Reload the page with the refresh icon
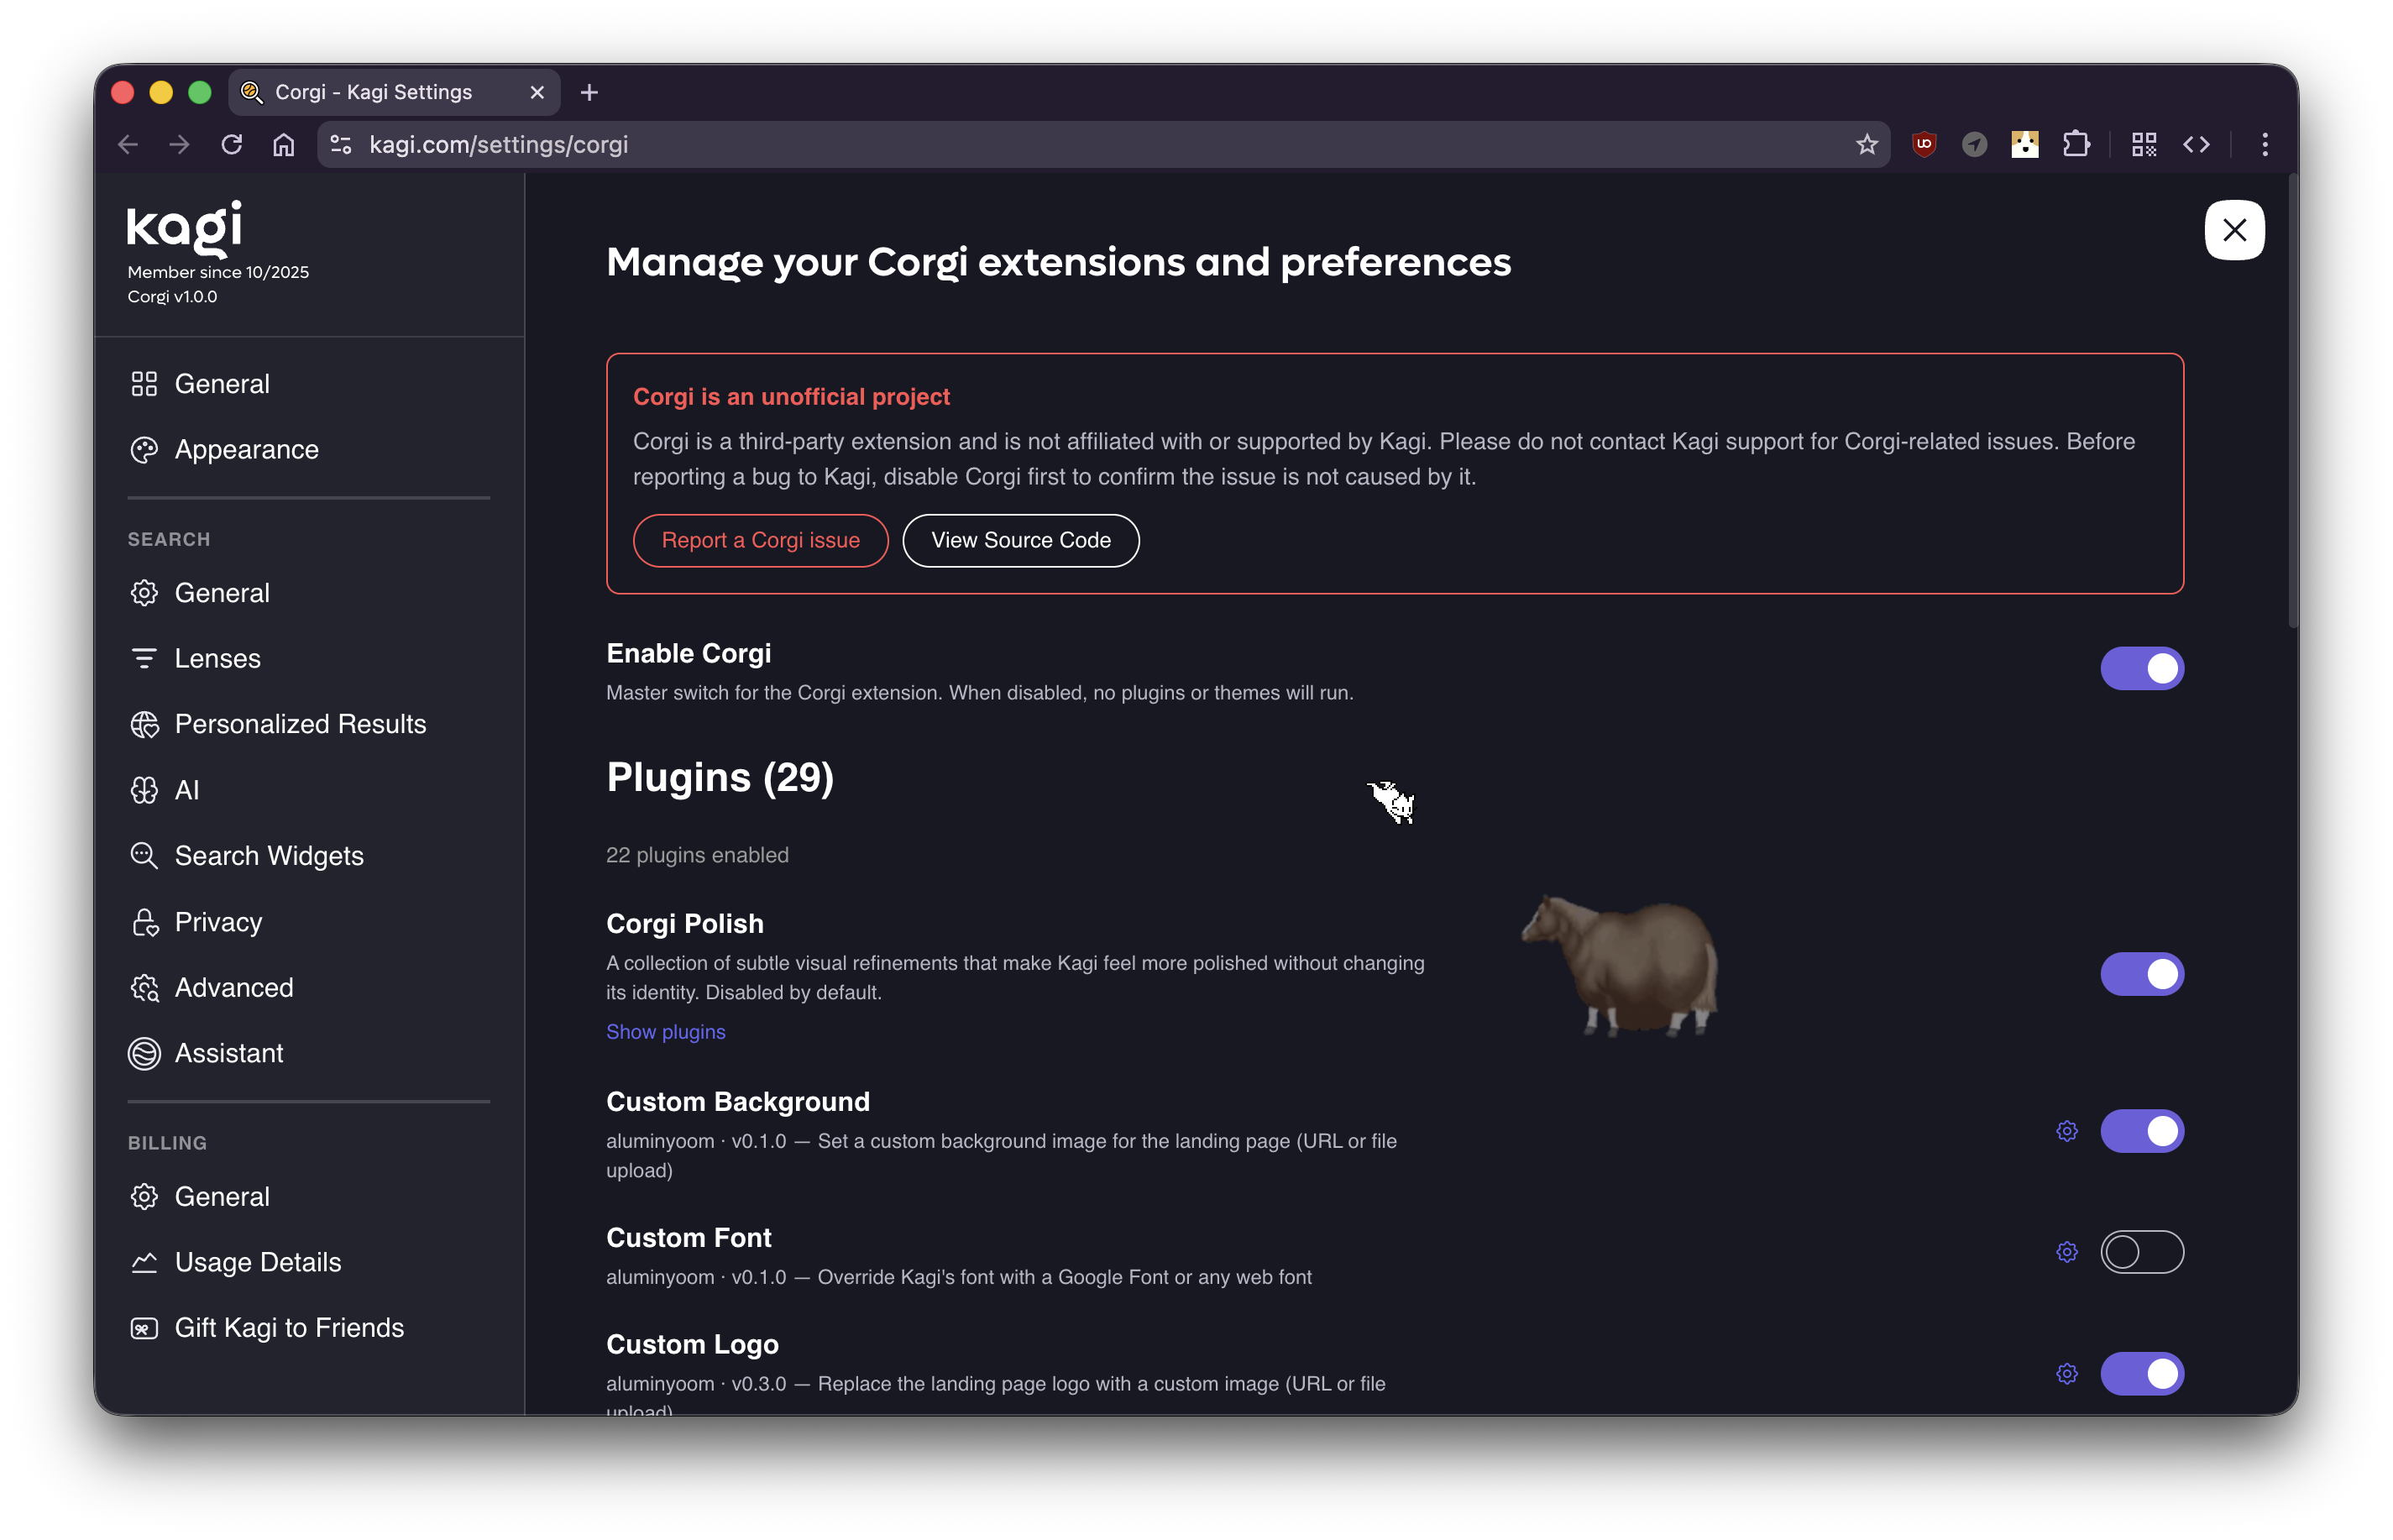This screenshot has width=2393, height=1540. pos(232,145)
